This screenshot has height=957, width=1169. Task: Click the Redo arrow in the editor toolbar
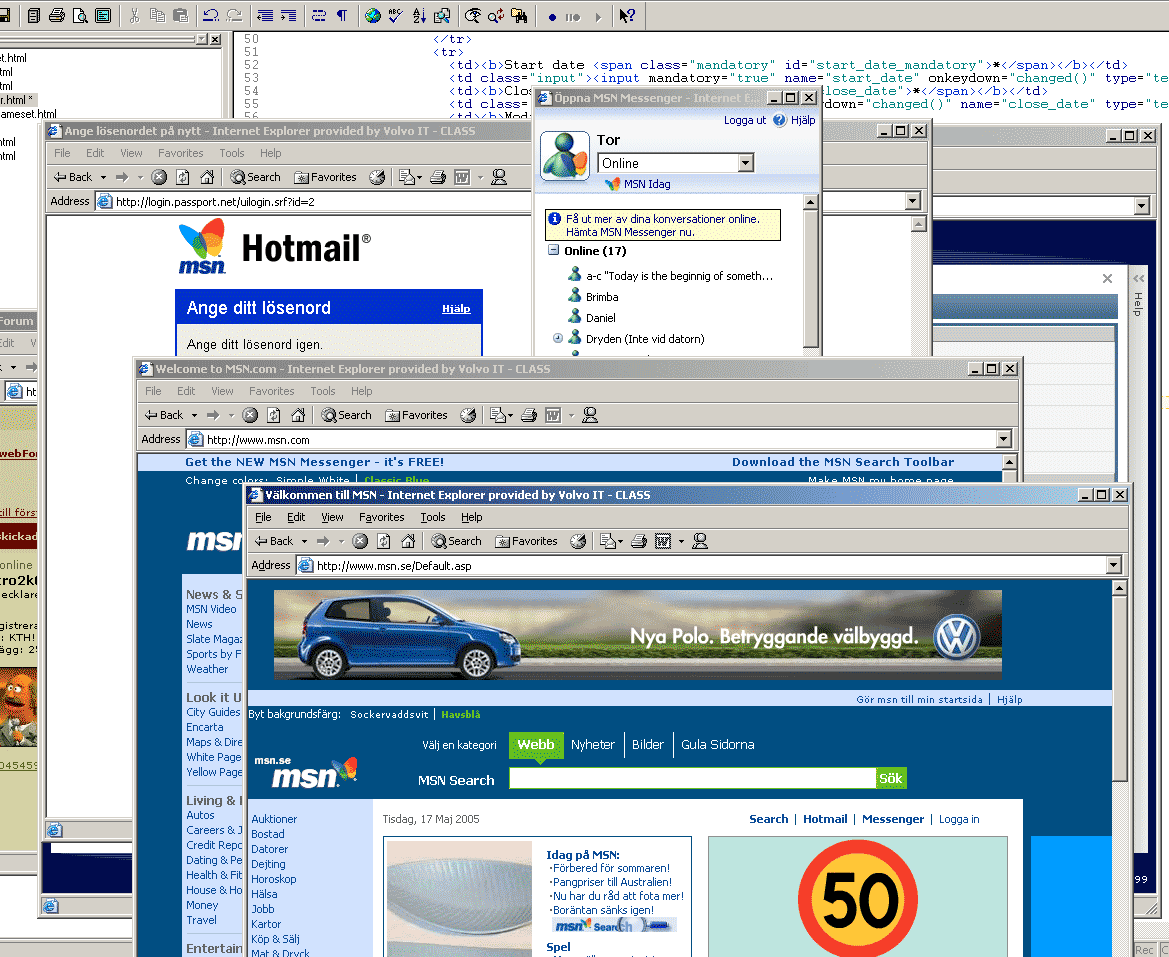coord(234,15)
